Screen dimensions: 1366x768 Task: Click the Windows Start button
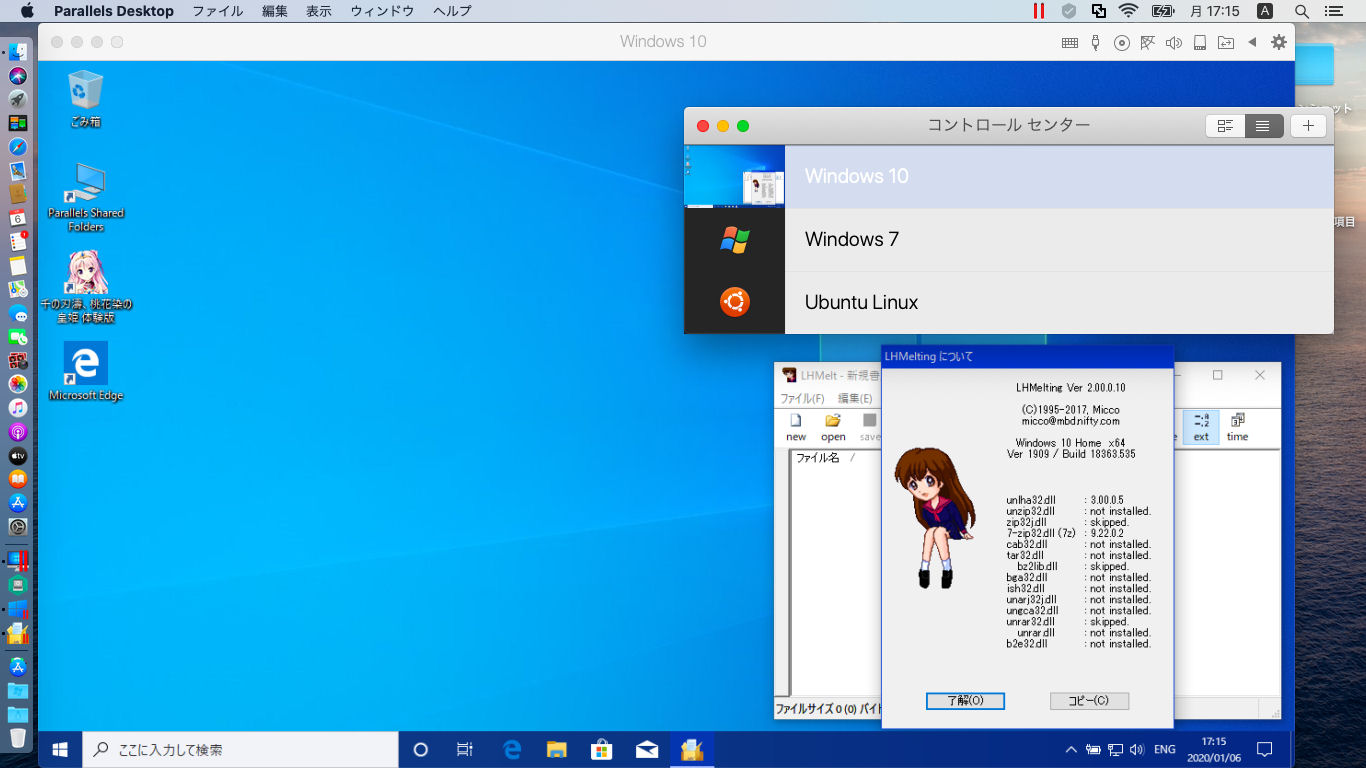tap(60, 749)
